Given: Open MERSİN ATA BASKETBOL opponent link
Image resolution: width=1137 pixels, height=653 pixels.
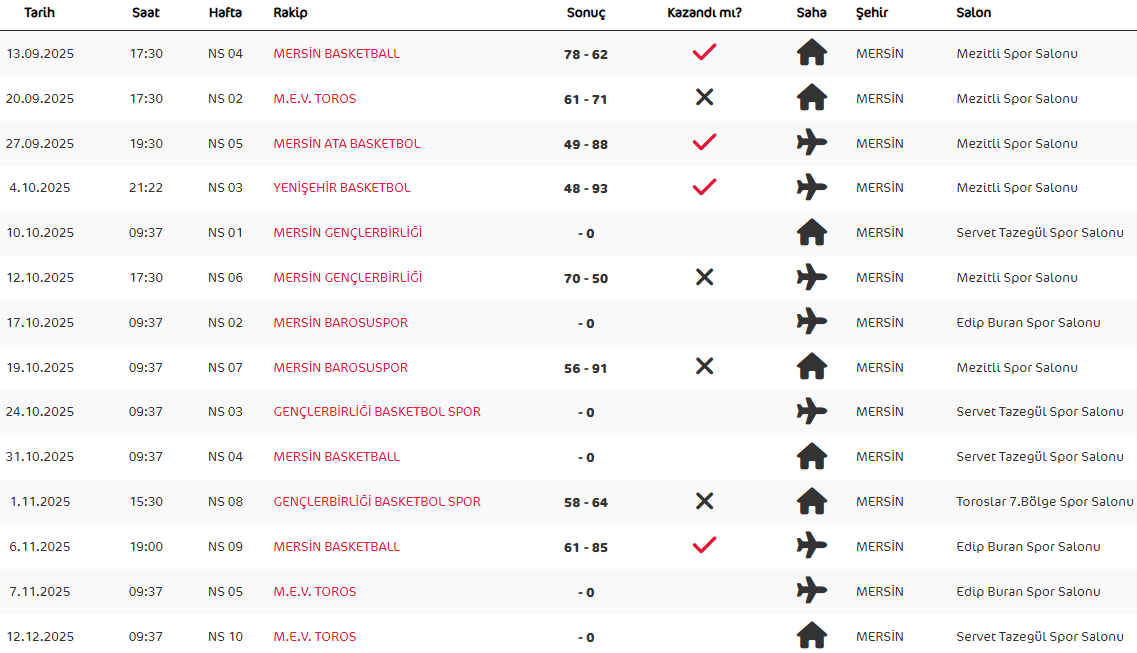Looking at the screenshot, I should (x=347, y=144).
